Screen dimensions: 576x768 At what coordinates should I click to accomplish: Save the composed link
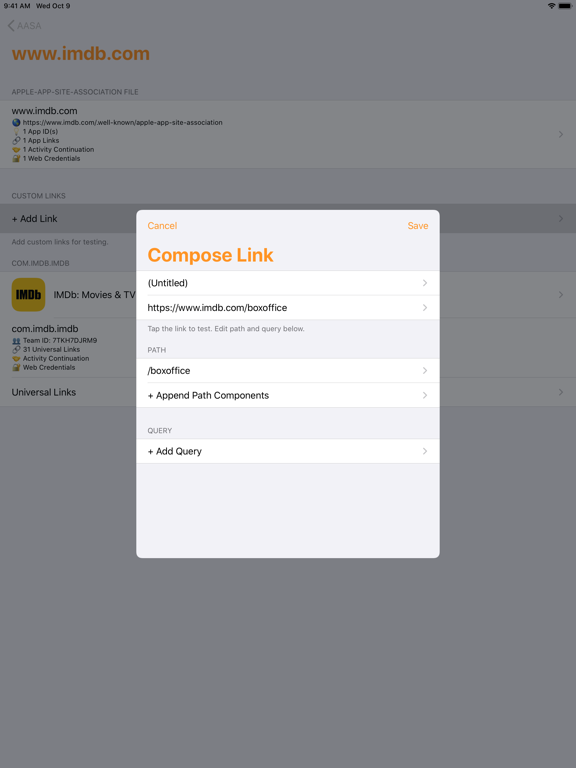[x=418, y=226]
